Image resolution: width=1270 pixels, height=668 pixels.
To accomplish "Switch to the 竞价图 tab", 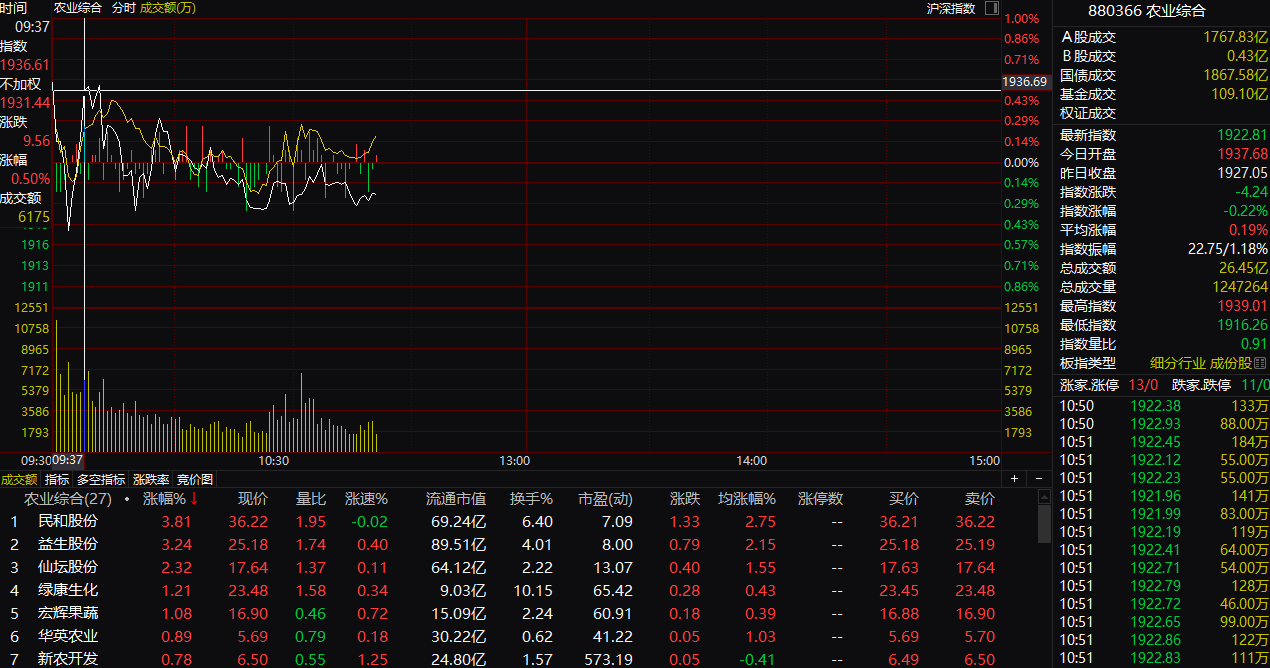I will (195, 479).
